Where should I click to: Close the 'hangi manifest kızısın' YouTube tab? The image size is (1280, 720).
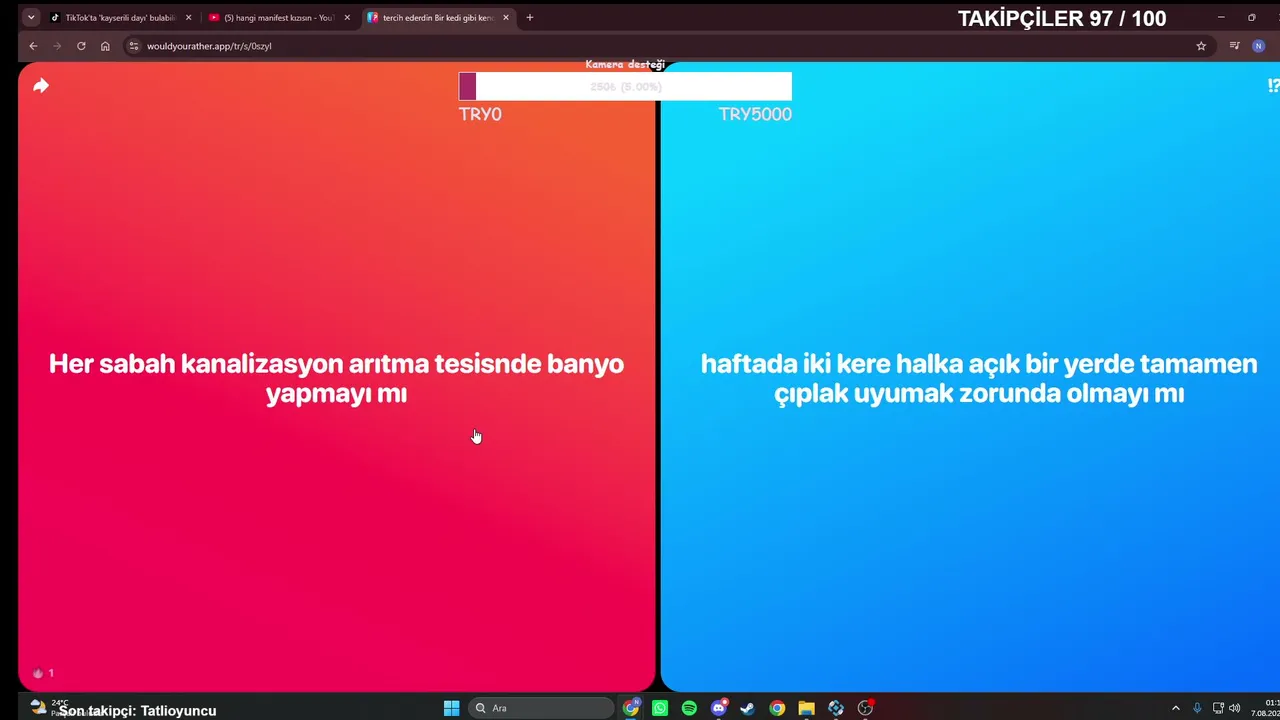(x=347, y=17)
